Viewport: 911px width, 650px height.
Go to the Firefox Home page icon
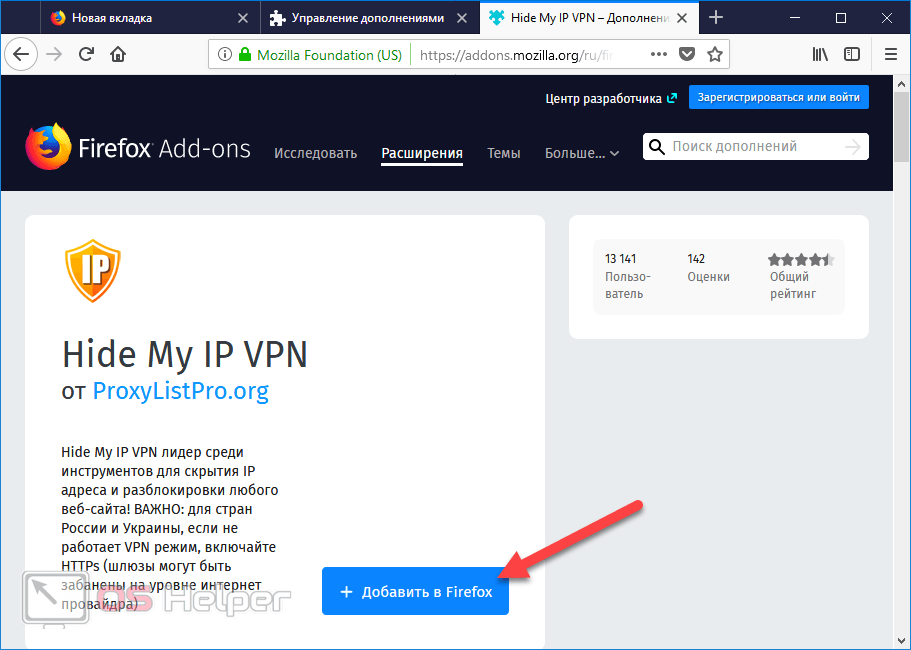point(118,55)
